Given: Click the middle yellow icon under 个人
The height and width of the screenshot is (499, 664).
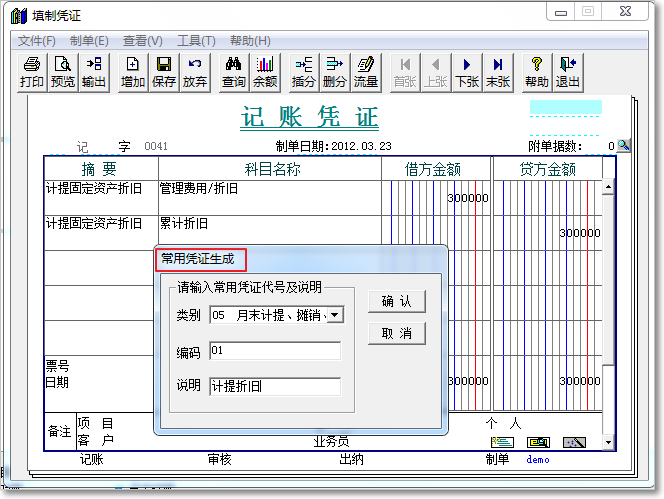Looking at the screenshot, I should pyautogui.click(x=539, y=443).
